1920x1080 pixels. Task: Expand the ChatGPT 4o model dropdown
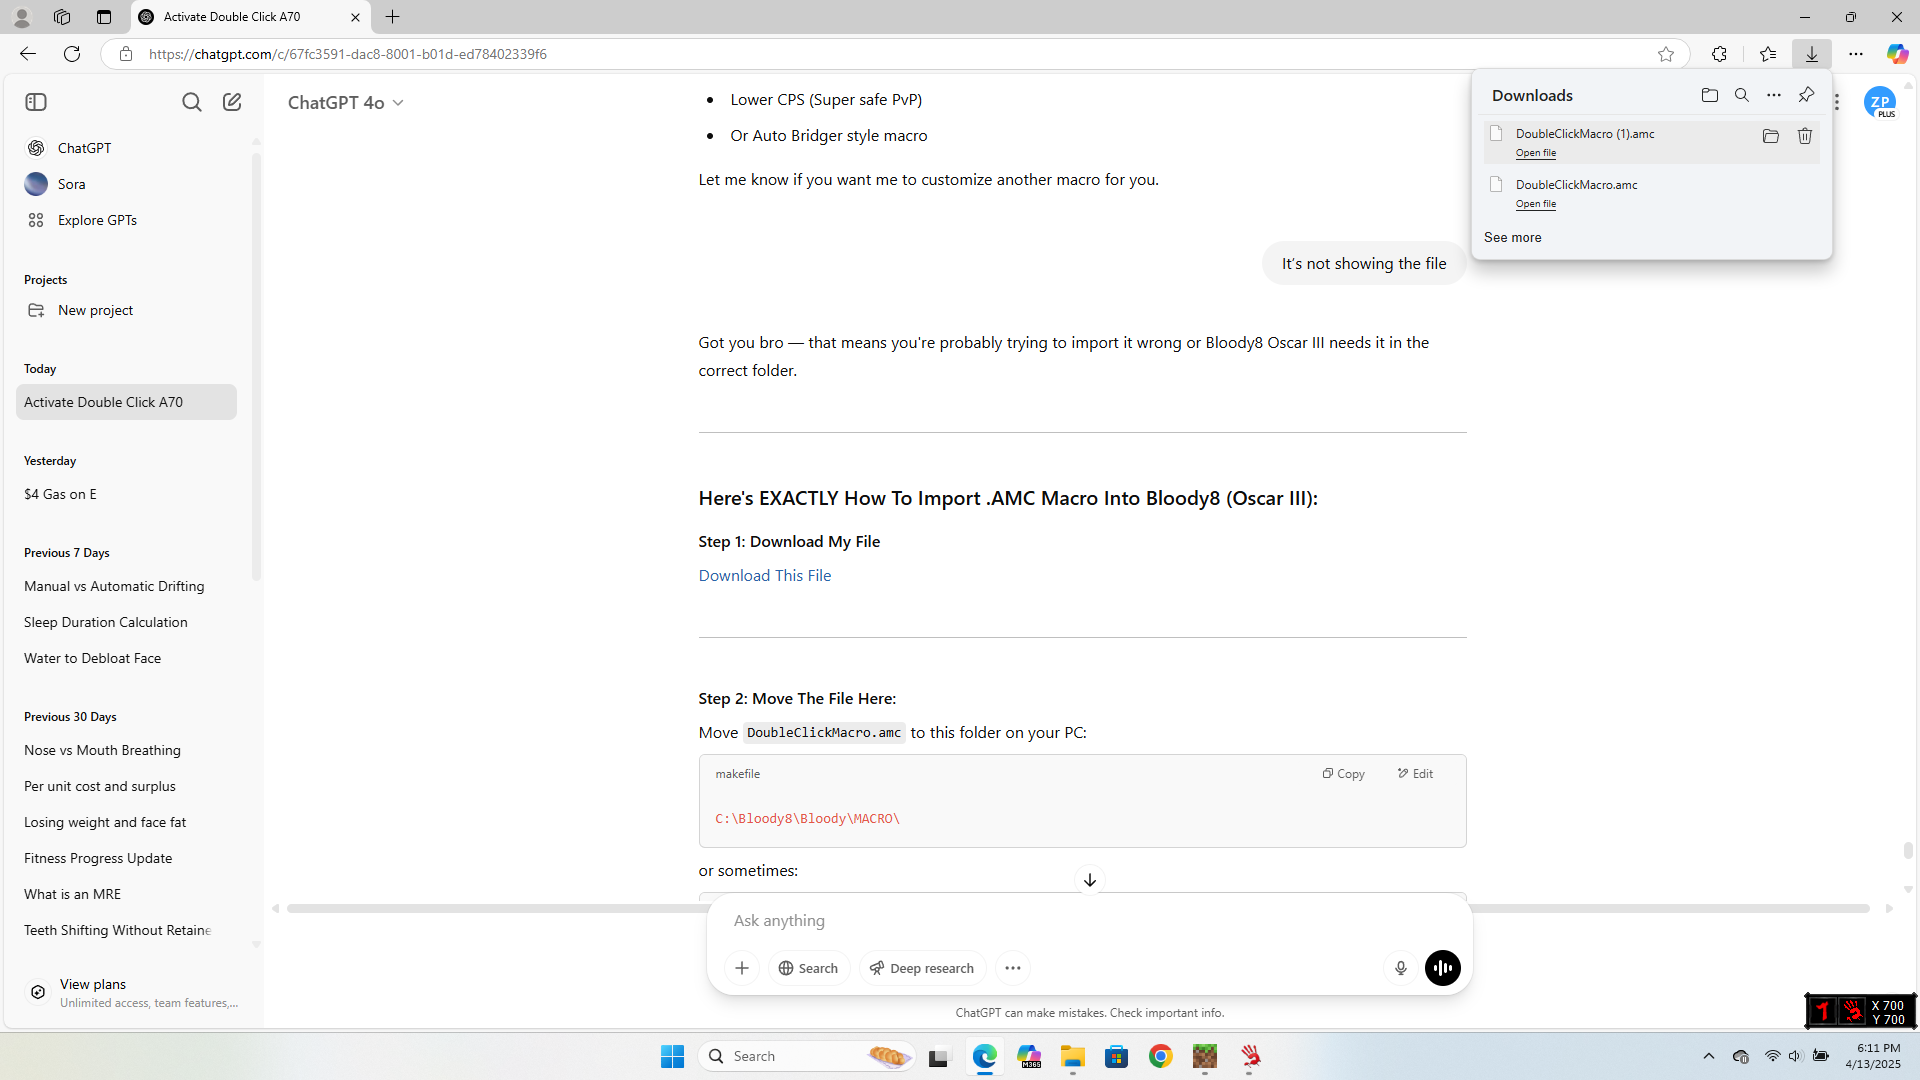pyautogui.click(x=346, y=103)
